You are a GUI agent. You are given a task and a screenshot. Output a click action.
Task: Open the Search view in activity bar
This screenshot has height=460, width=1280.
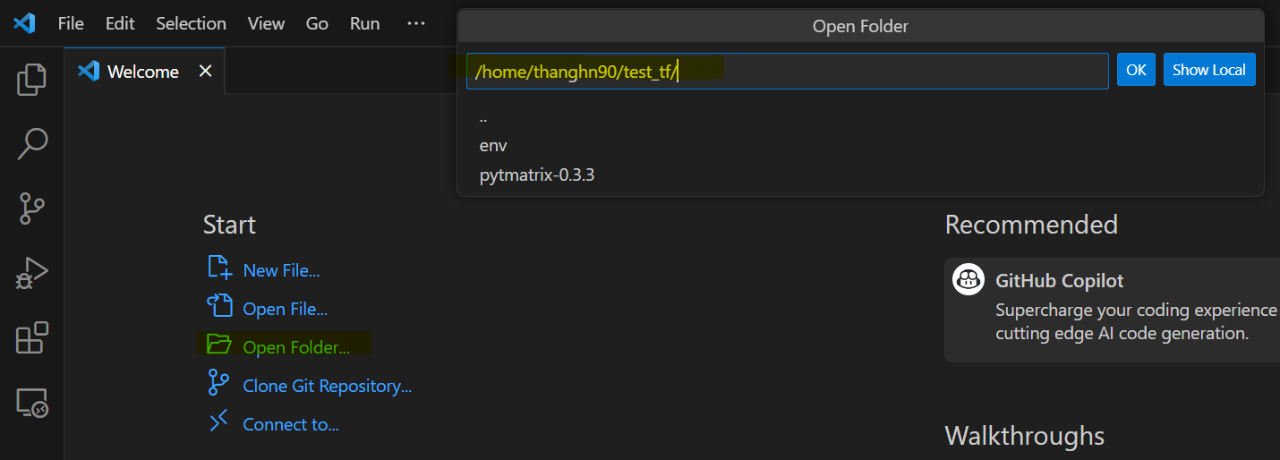point(32,144)
